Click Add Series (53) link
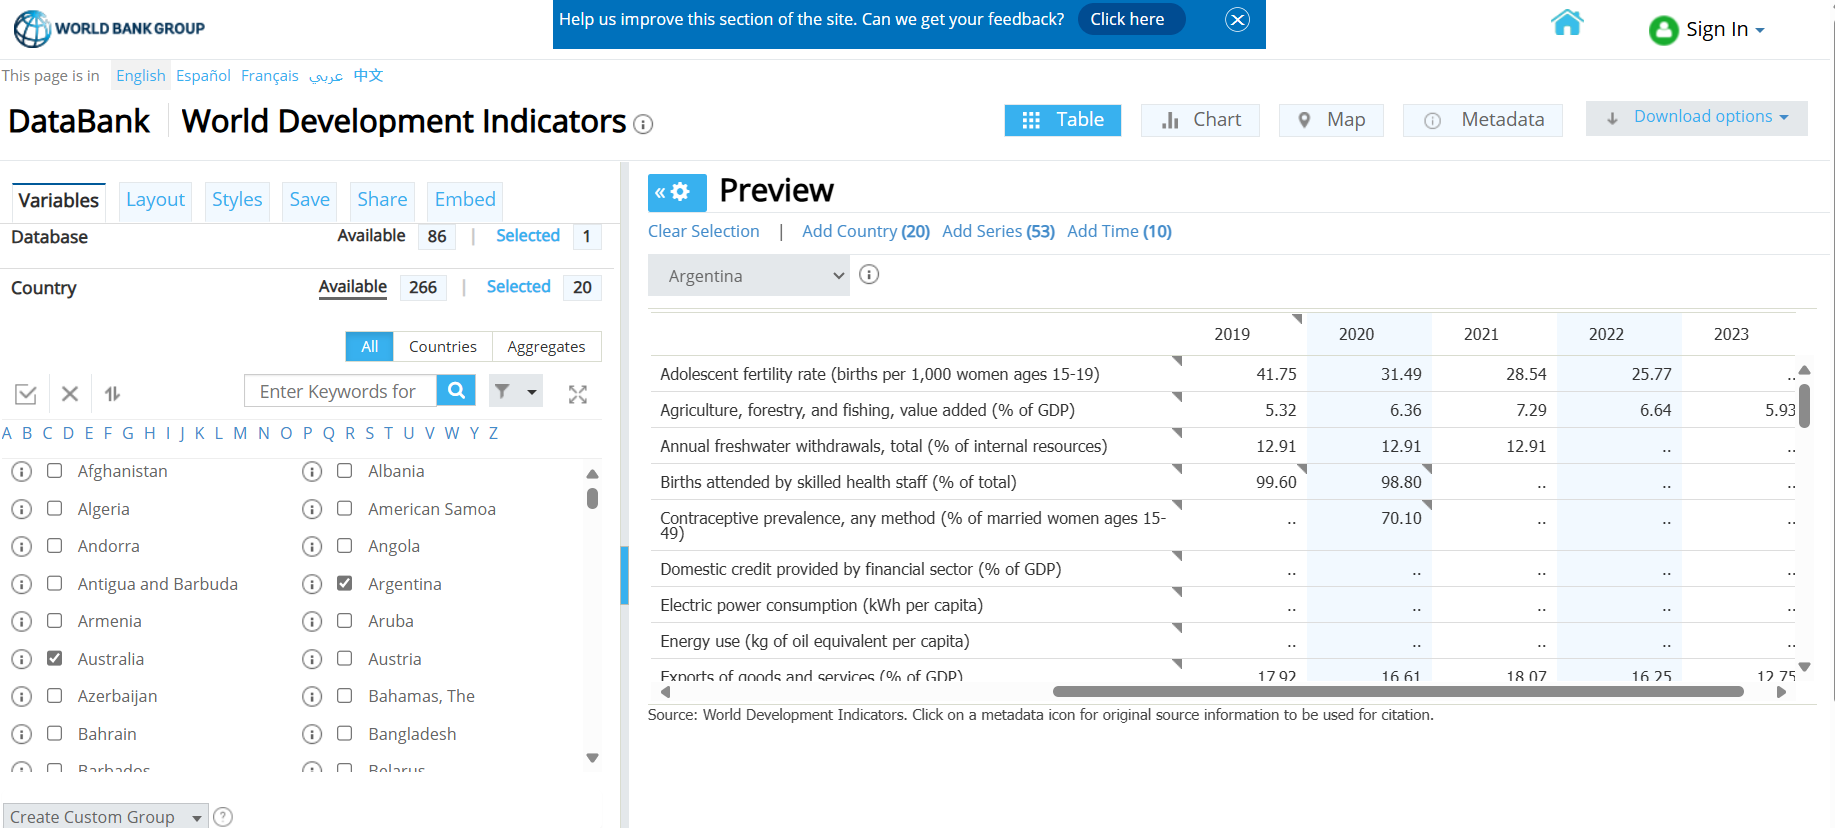 pyautogui.click(x=998, y=231)
